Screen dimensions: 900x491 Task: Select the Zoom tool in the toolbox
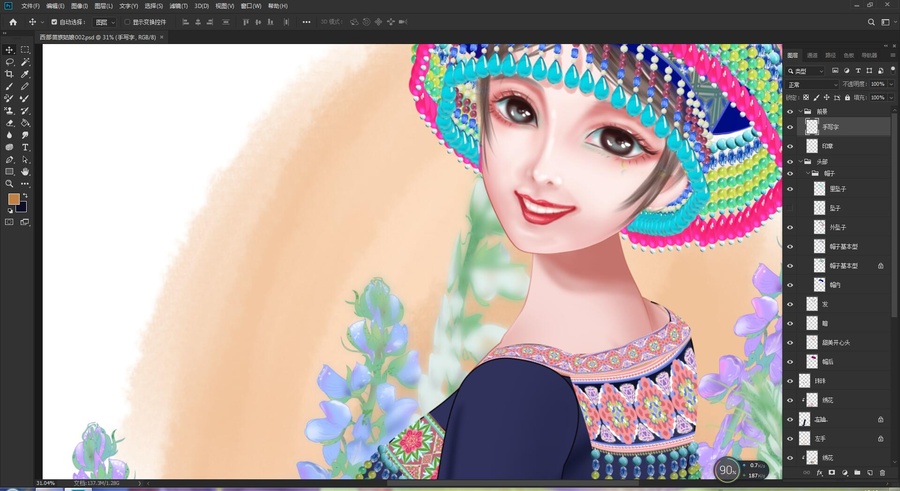coord(9,184)
